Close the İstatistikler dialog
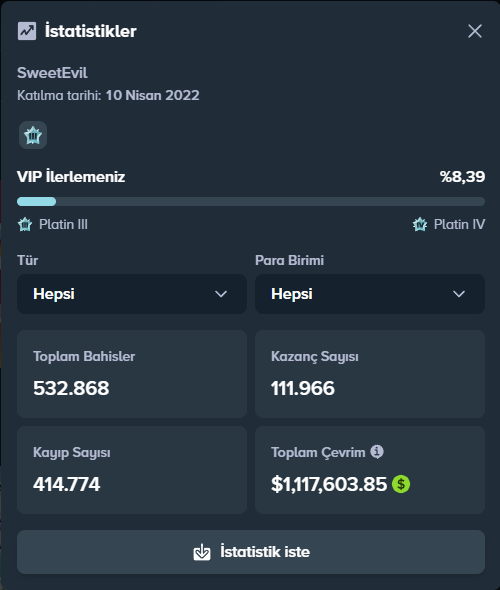The height and width of the screenshot is (590, 500). click(475, 31)
